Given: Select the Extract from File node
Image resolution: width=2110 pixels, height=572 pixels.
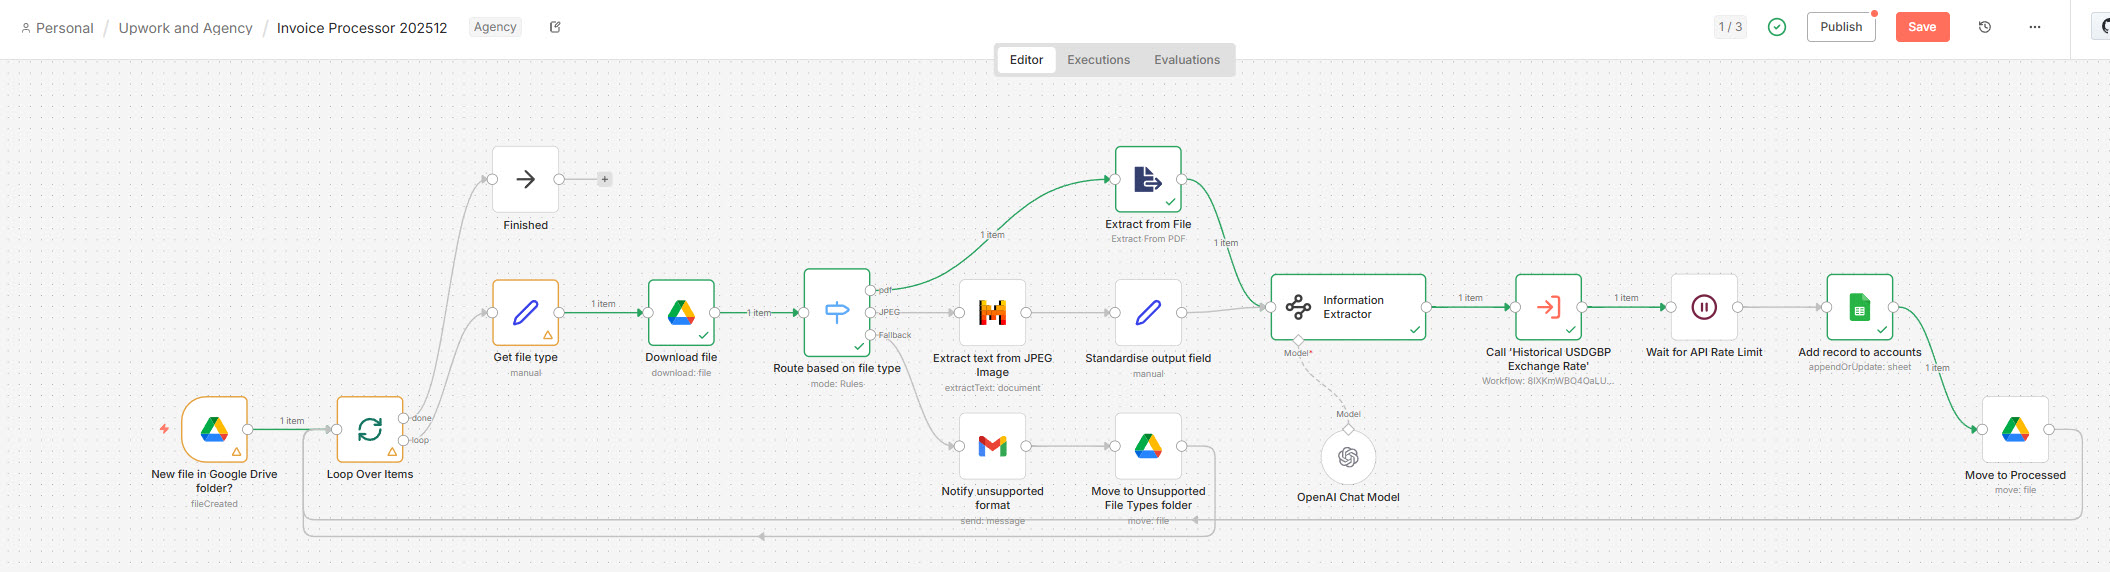Looking at the screenshot, I should (x=1148, y=180).
